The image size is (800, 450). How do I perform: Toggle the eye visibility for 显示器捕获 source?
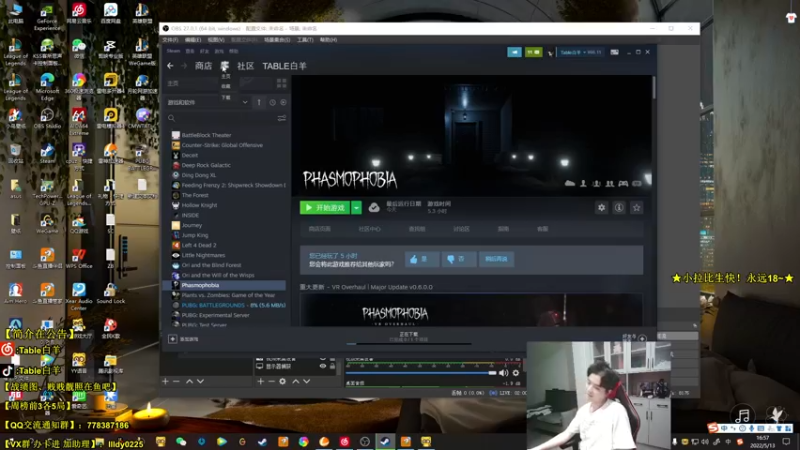point(322,366)
